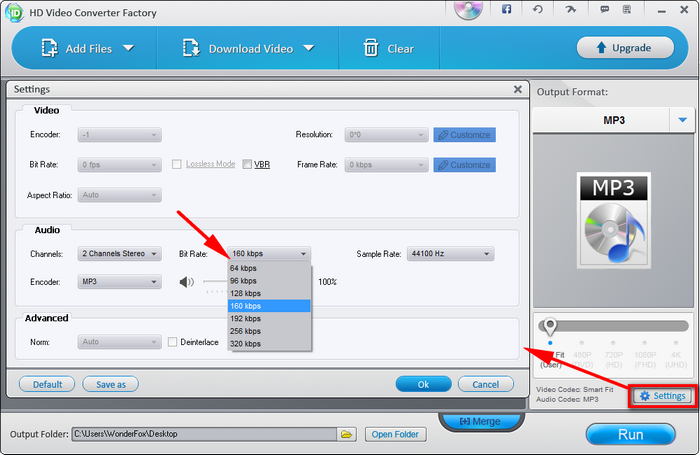Close the Settings dialog
The image size is (700, 455).
point(518,89)
